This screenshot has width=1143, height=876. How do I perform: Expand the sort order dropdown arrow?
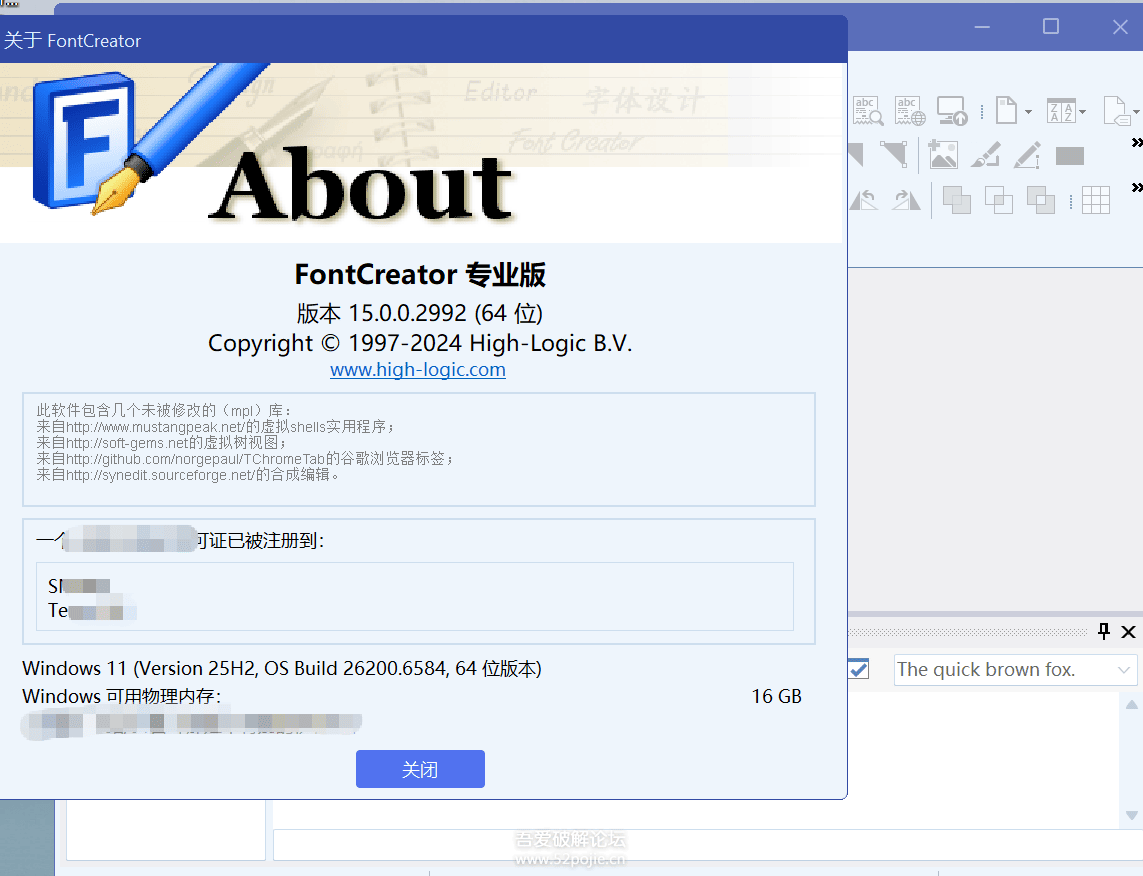(x=1082, y=111)
